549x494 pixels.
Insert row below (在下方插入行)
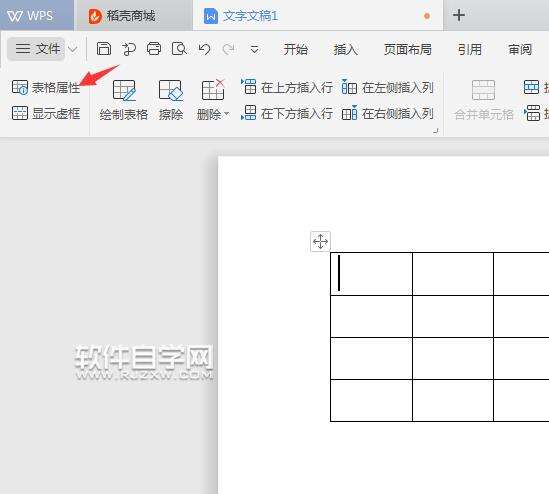click(287, 113)
